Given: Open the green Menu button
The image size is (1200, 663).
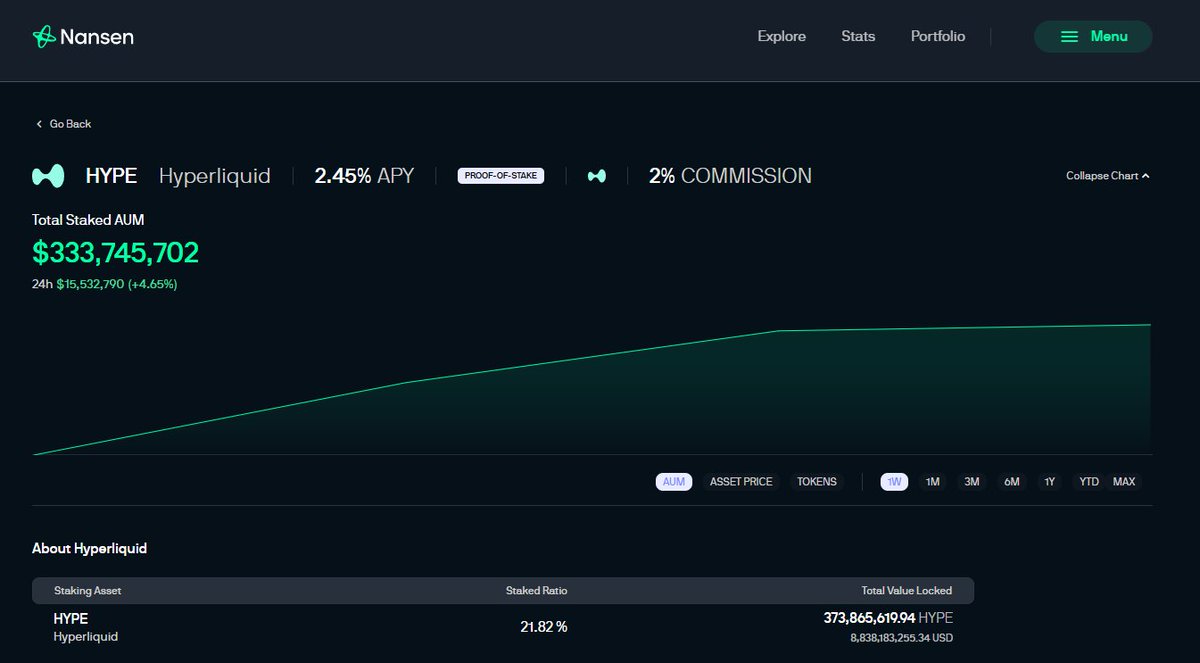Looking at the screenshot, I should click(1093, 37).
